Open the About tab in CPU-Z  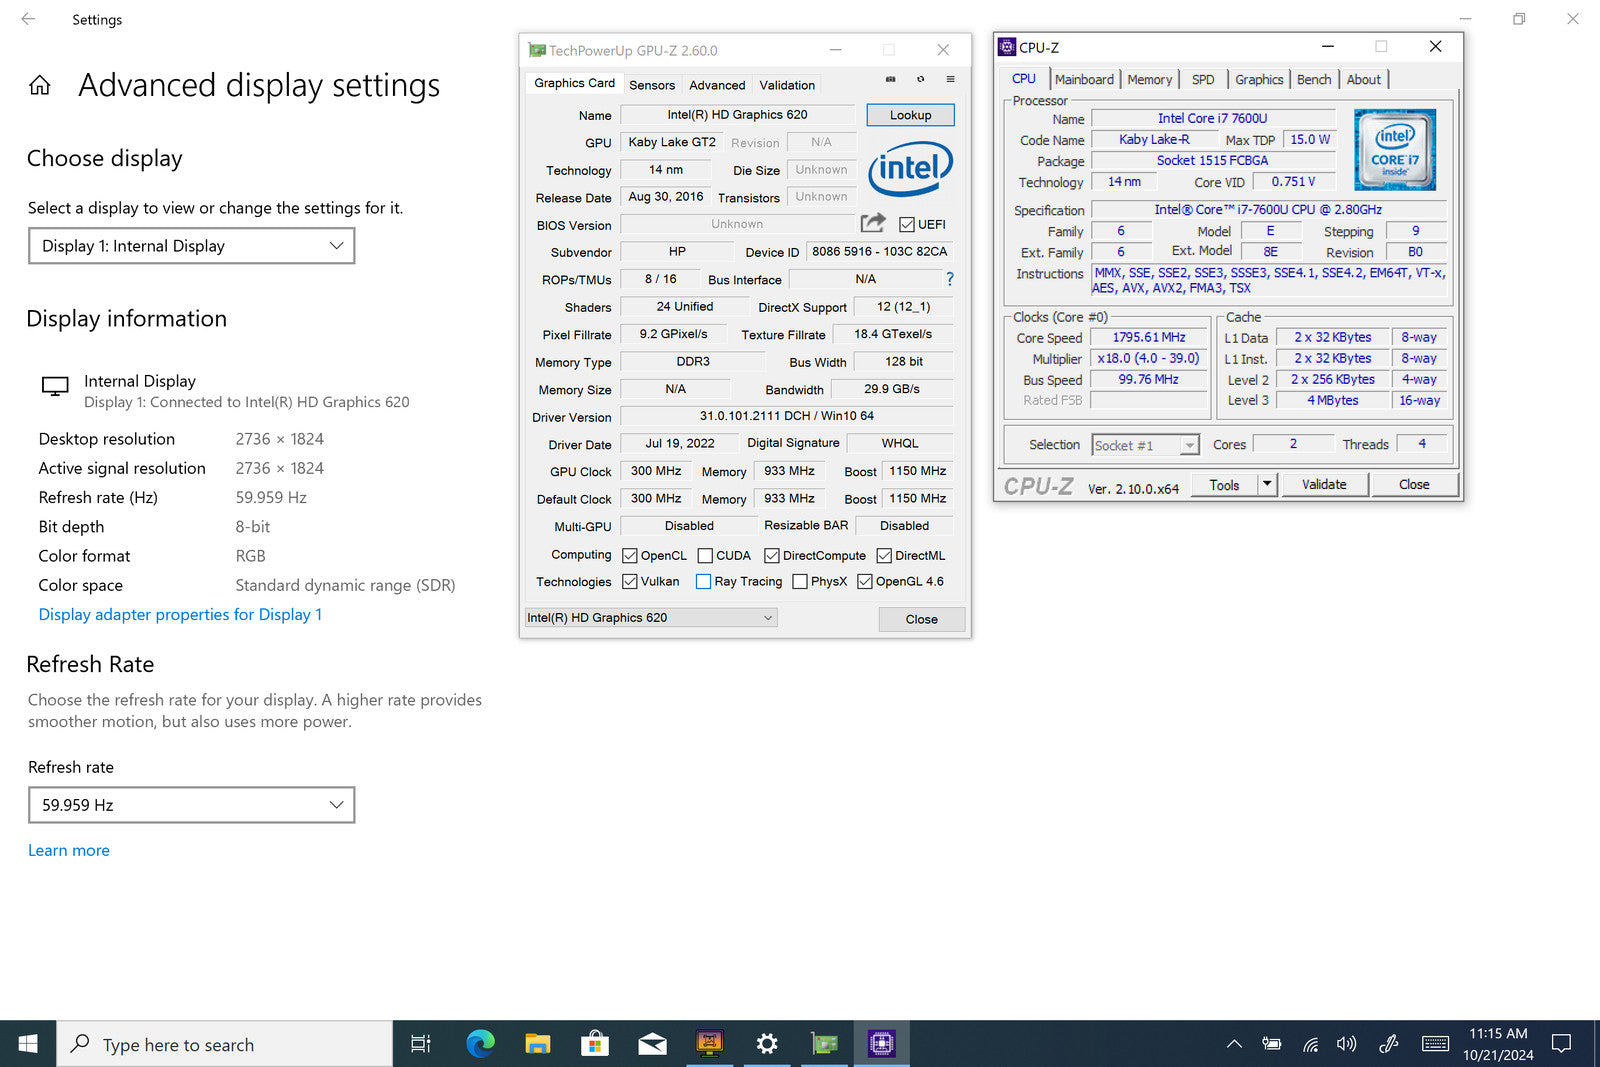(1364, 79)
